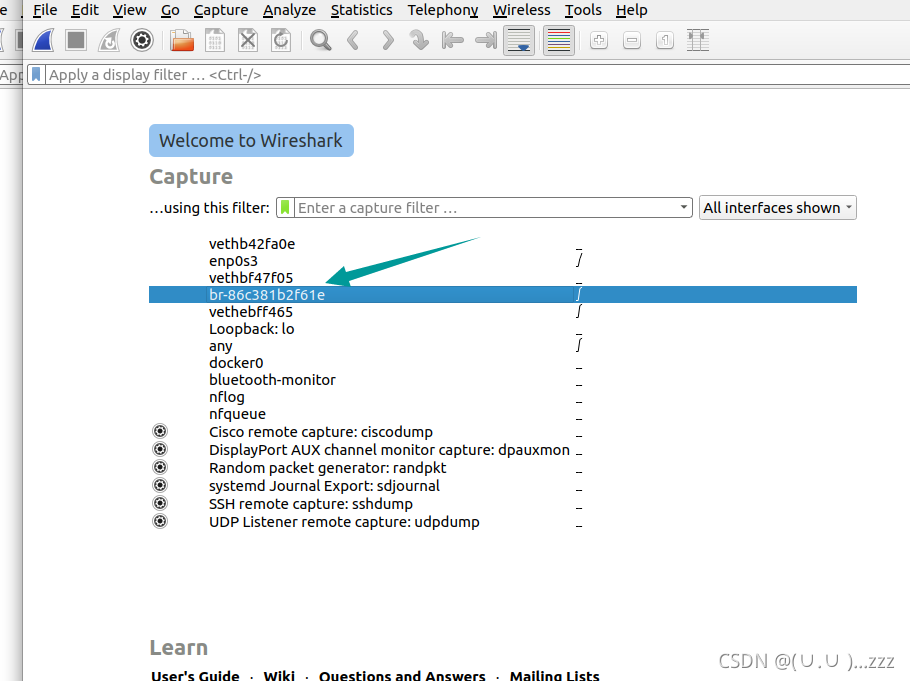The height and width of the screenshot is (681, 910).
Task: Save this capture file icon
Action: pyautogui.click(x=215, y=41)
